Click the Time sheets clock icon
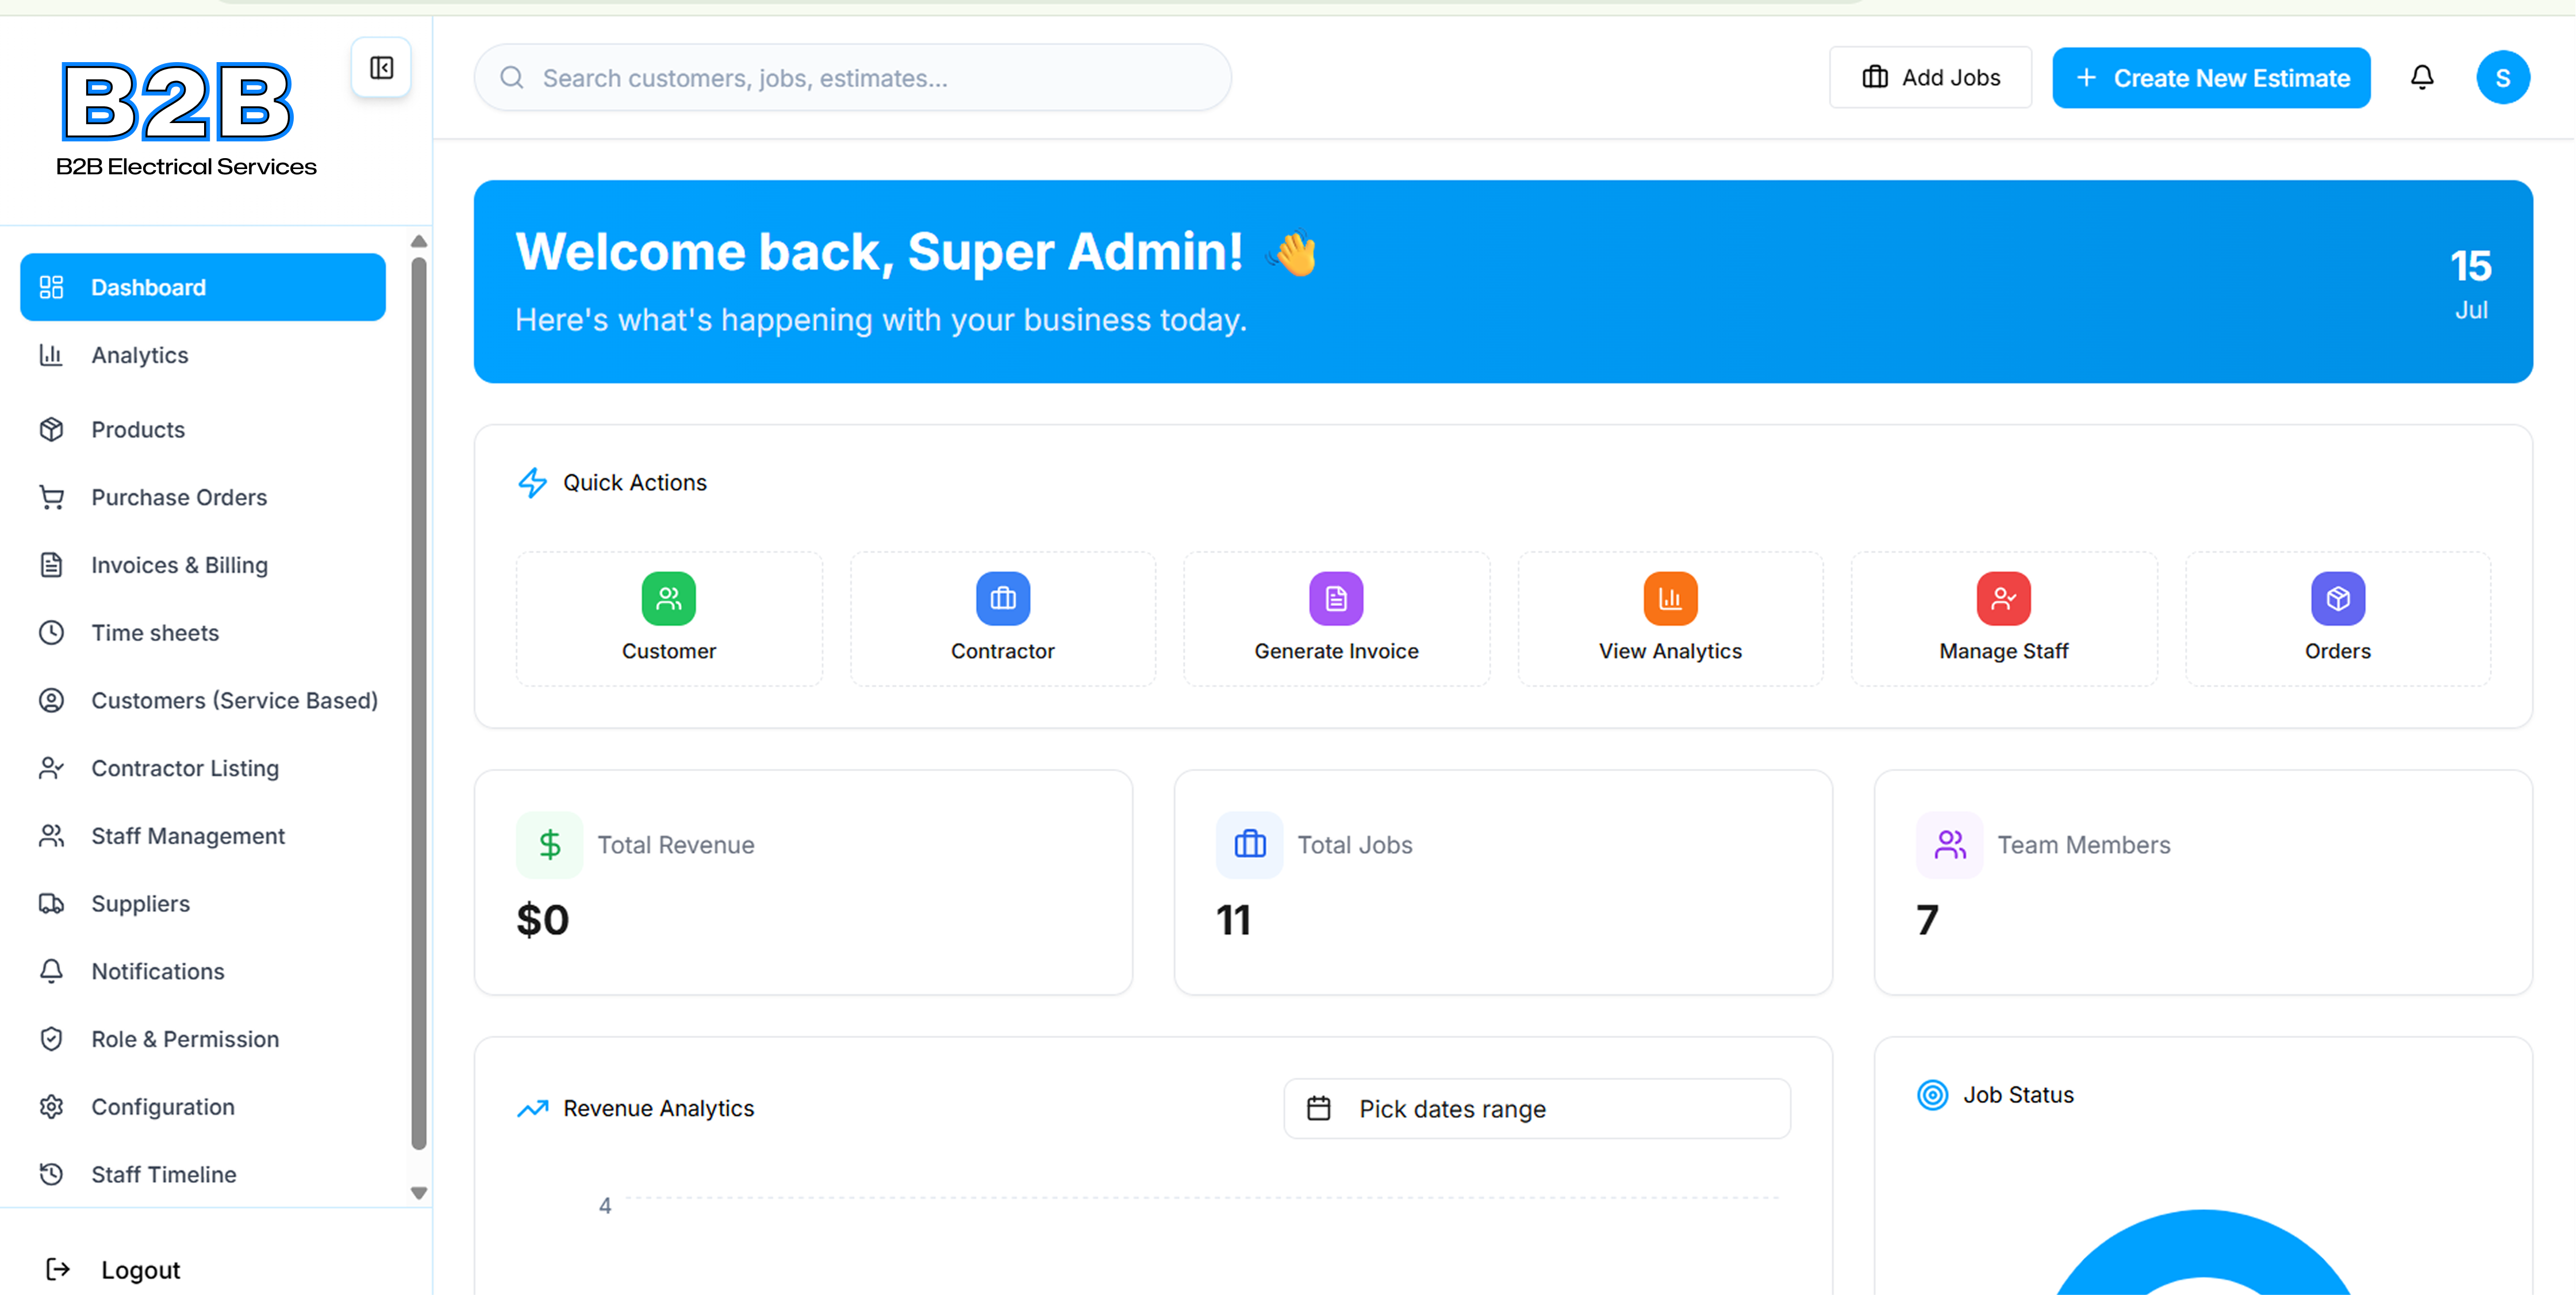The width and height of the screenshot is (2576, 1295). (x=51, y=633)
